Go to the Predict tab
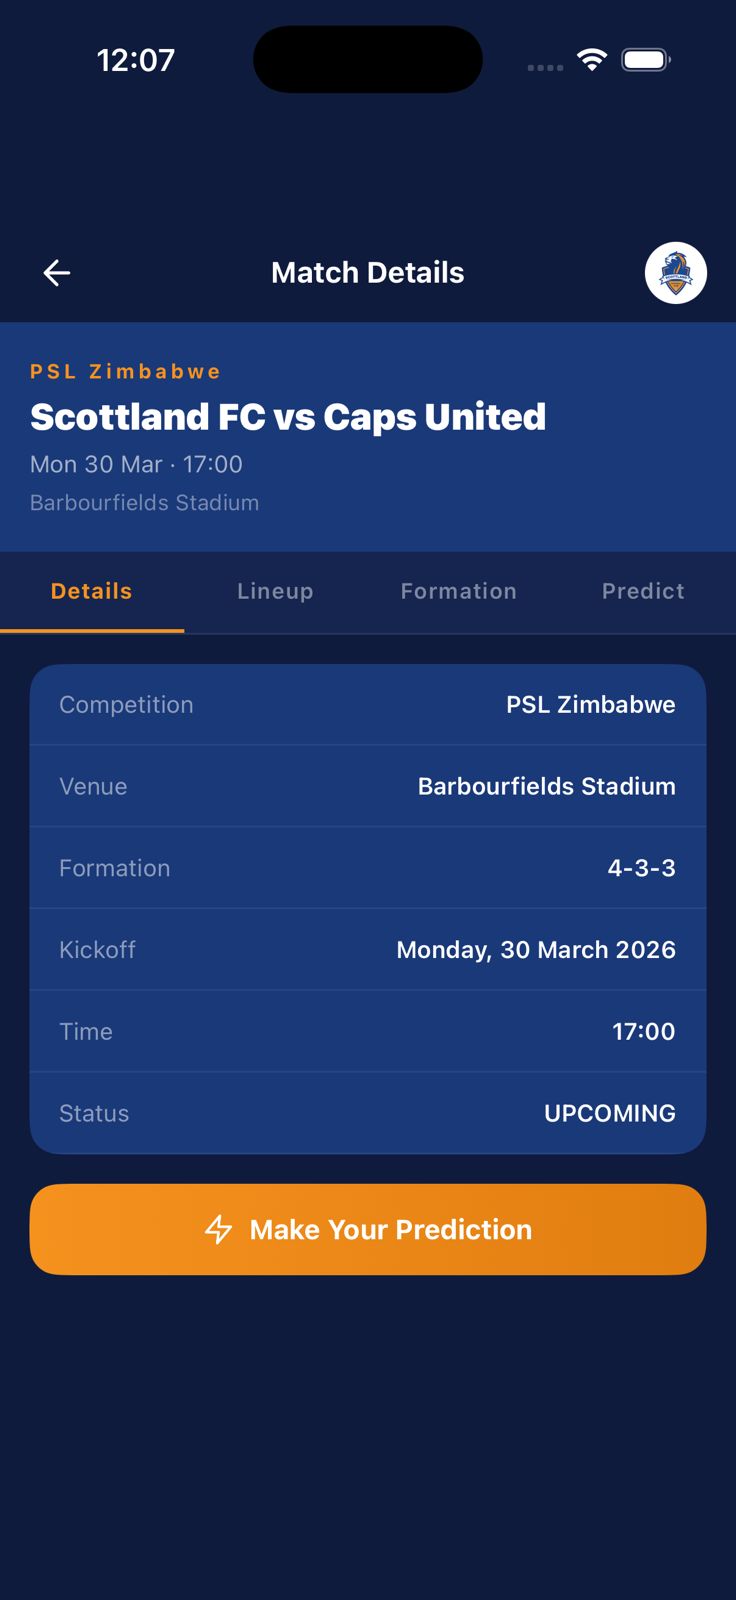This screenshot has width=736, height=1600. click(x=643, y=591)
